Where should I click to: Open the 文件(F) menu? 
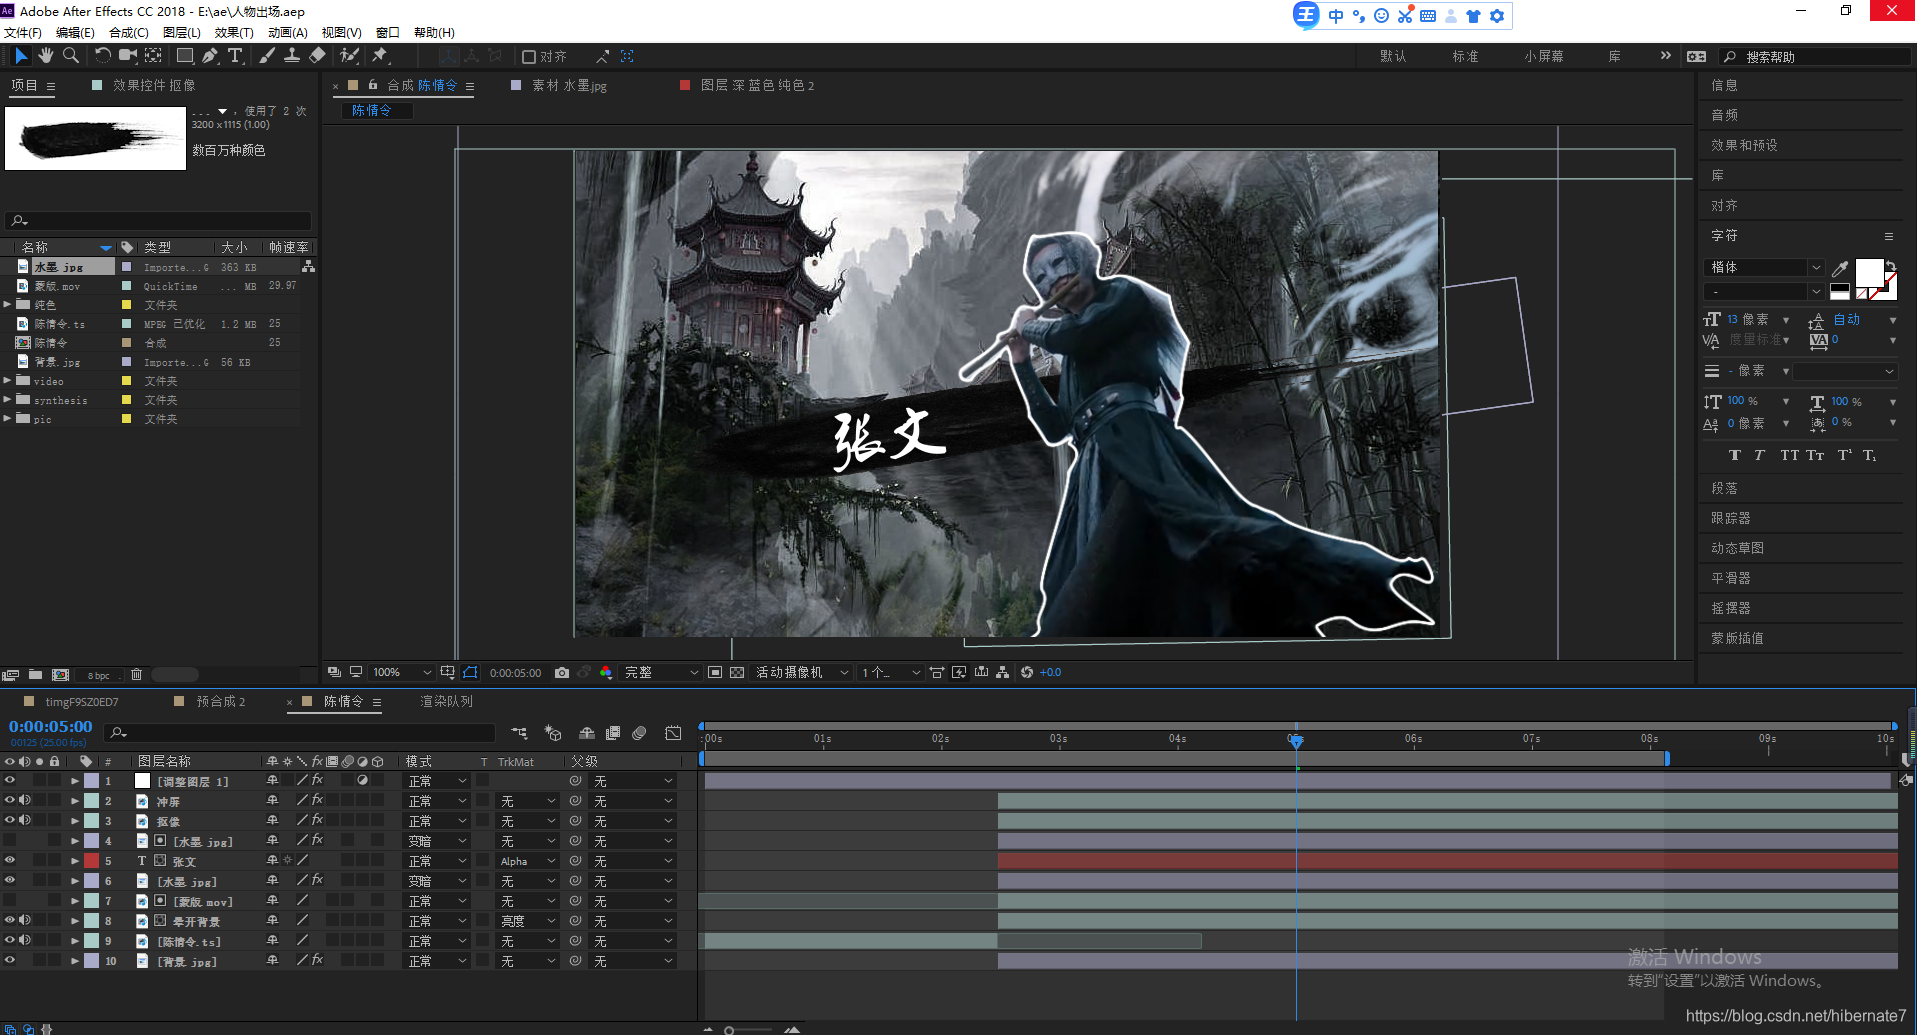[x=22, y=33]
